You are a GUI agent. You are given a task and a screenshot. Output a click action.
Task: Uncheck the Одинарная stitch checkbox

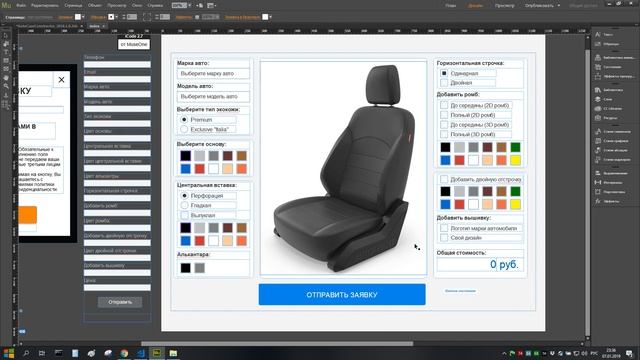pos(444,73)
